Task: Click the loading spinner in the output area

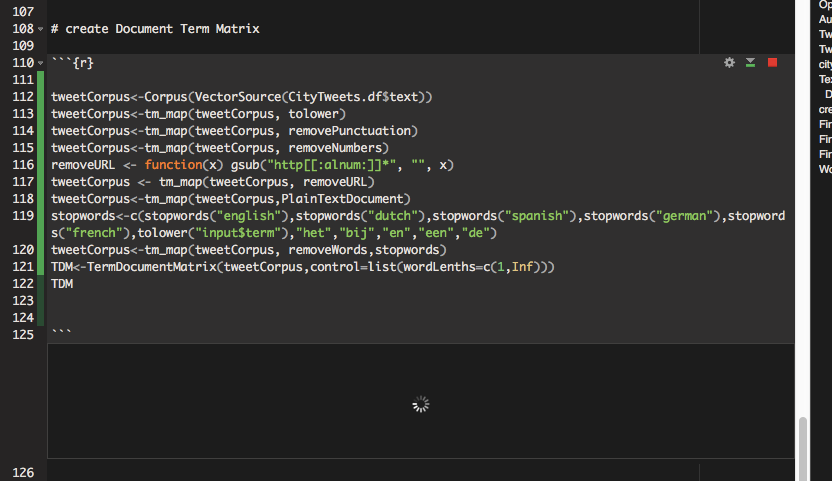Action: click(x=421, y=405)
